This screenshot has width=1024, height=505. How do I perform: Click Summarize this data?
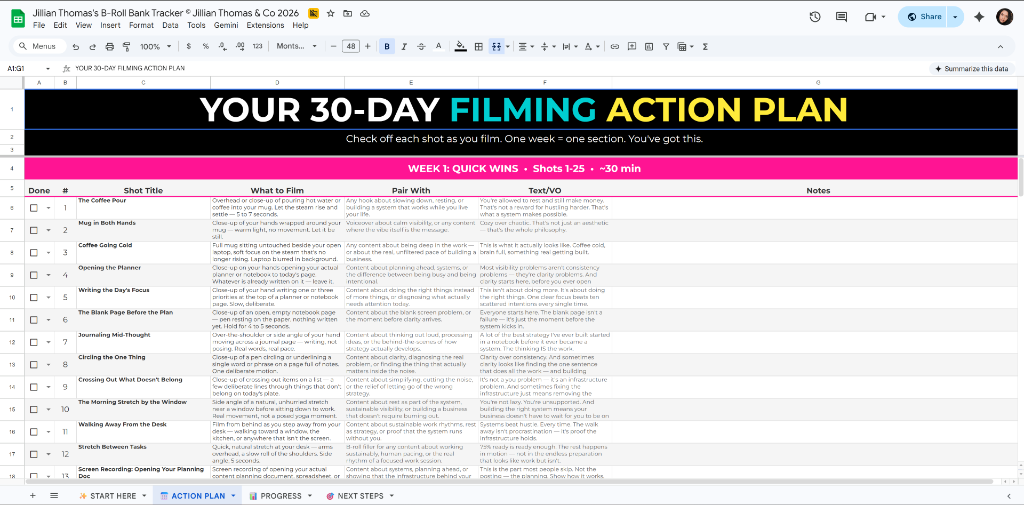coord(970,68)
